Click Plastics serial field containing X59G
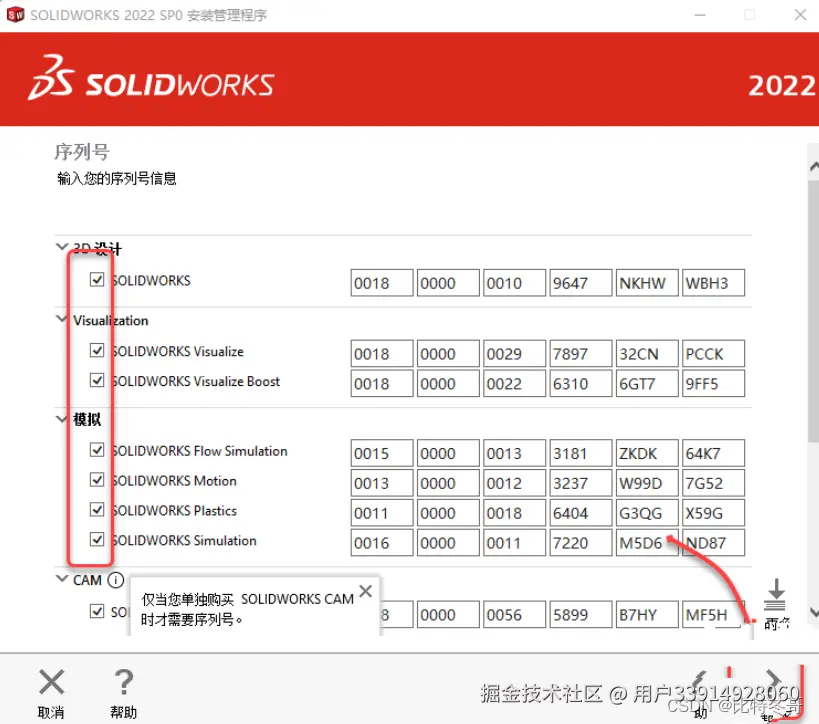 pos(713,512)
